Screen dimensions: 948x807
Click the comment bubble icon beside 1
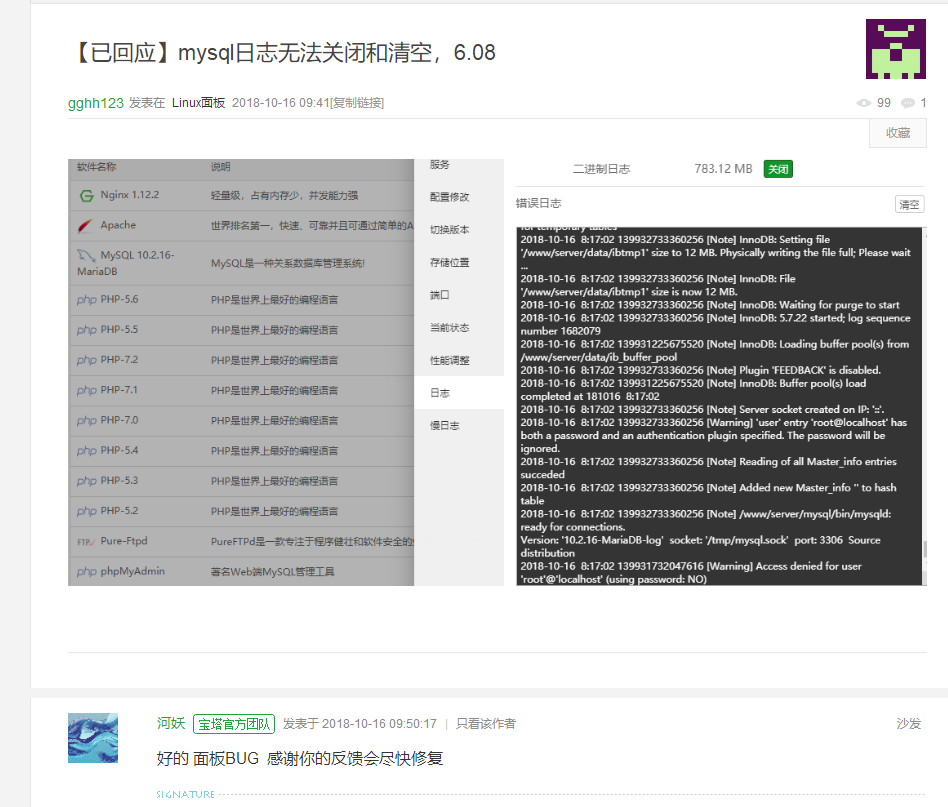(907, 103)
